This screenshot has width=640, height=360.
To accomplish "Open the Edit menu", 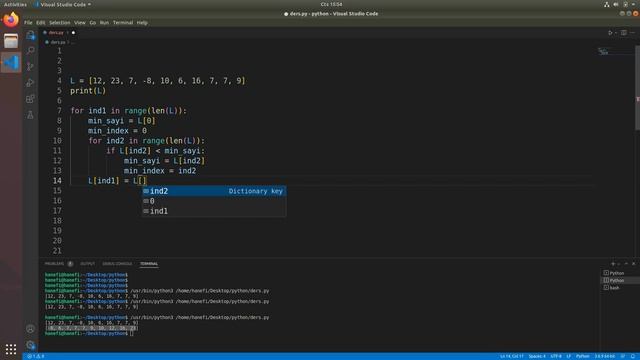I will pos(40,23).
